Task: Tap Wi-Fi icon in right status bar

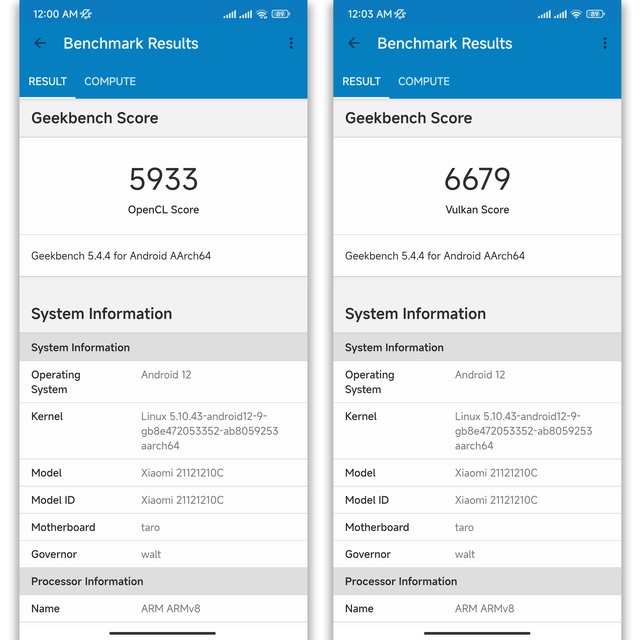Action: click(x=576, y=14)
